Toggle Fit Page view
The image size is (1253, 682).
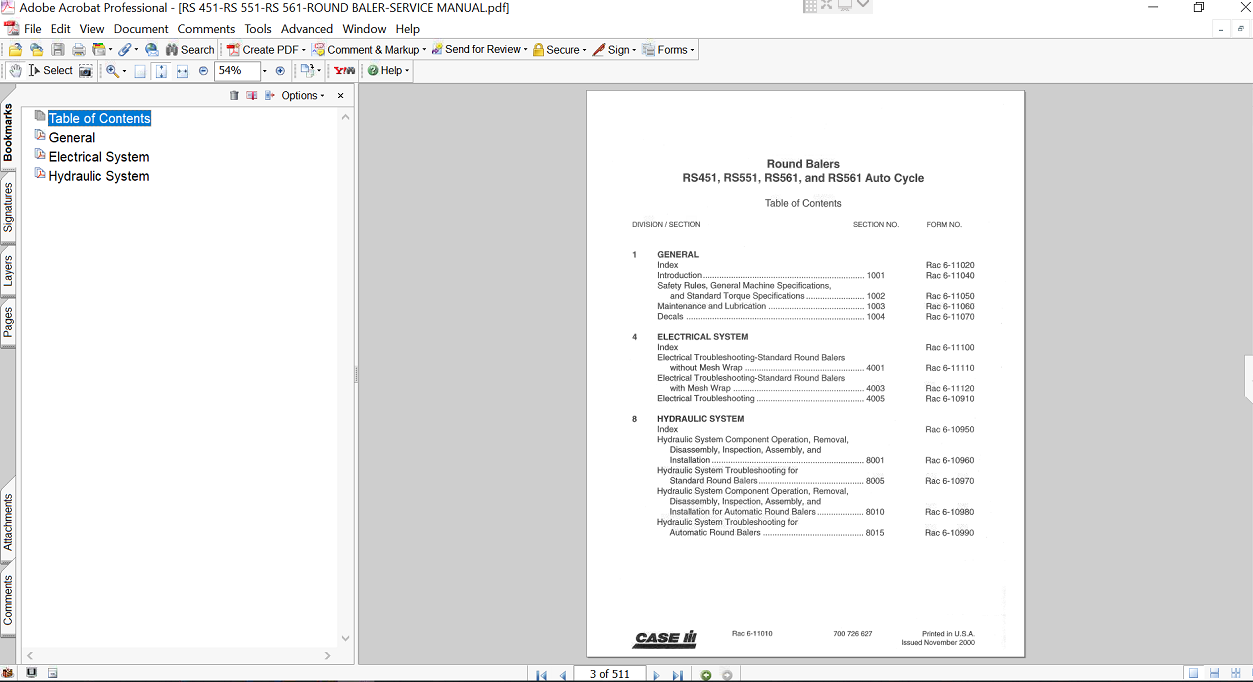pos(161,71)
